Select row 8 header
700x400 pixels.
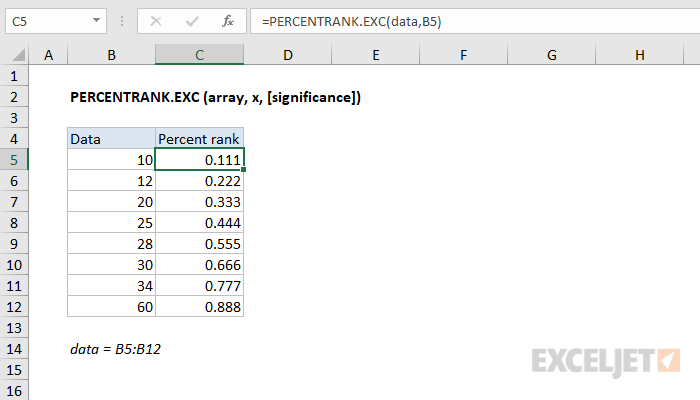[x=14, y=223]
